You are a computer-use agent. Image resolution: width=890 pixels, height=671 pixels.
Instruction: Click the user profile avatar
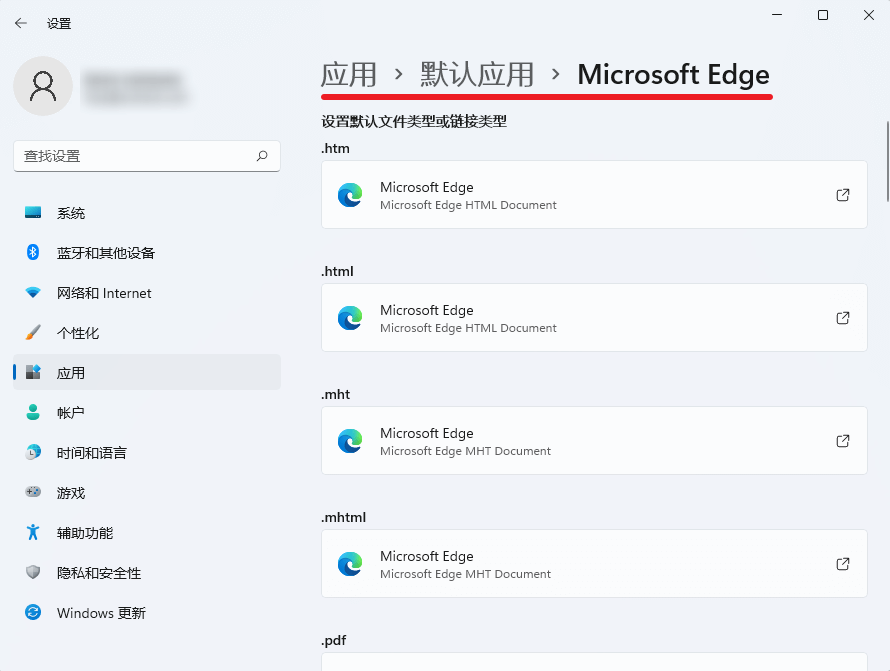coord(43,86)
